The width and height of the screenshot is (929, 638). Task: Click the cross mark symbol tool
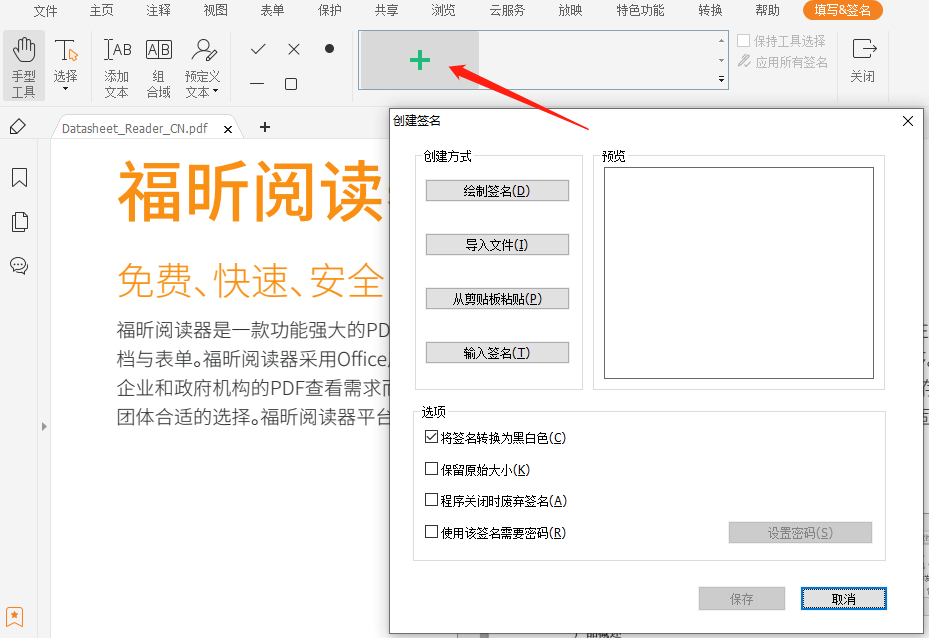[293, 49]
